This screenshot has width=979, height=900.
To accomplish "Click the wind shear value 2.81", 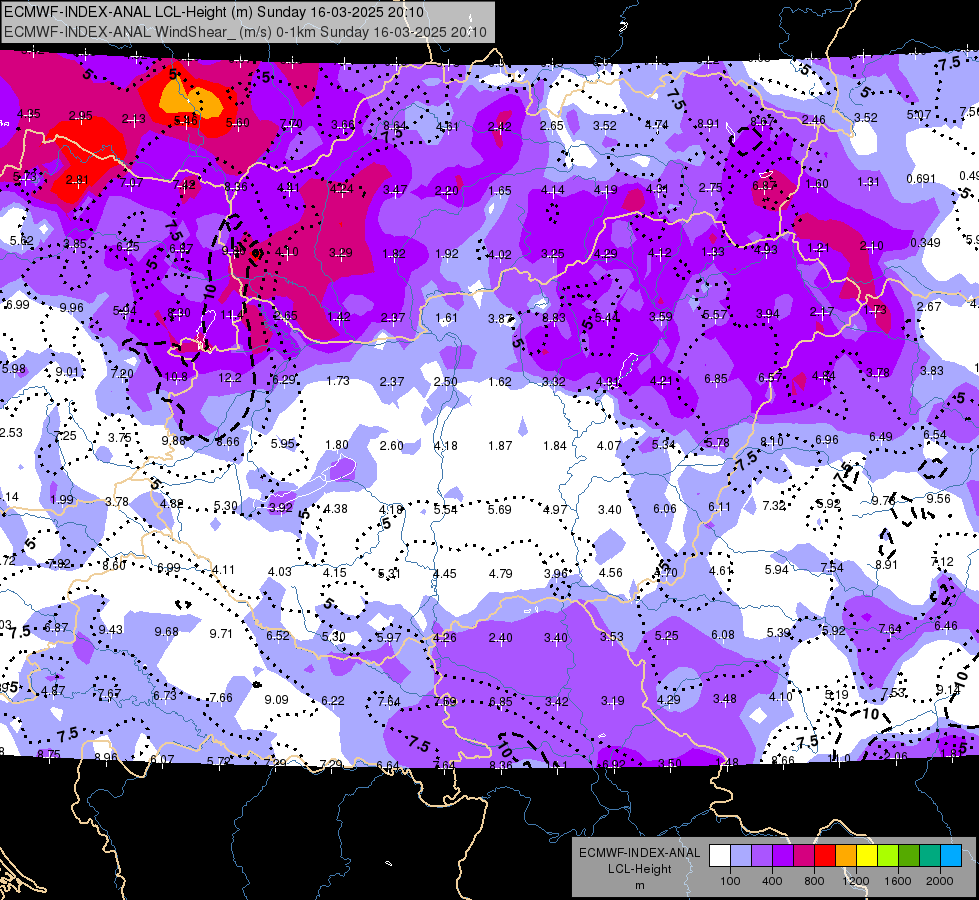I will pos(77,180).
